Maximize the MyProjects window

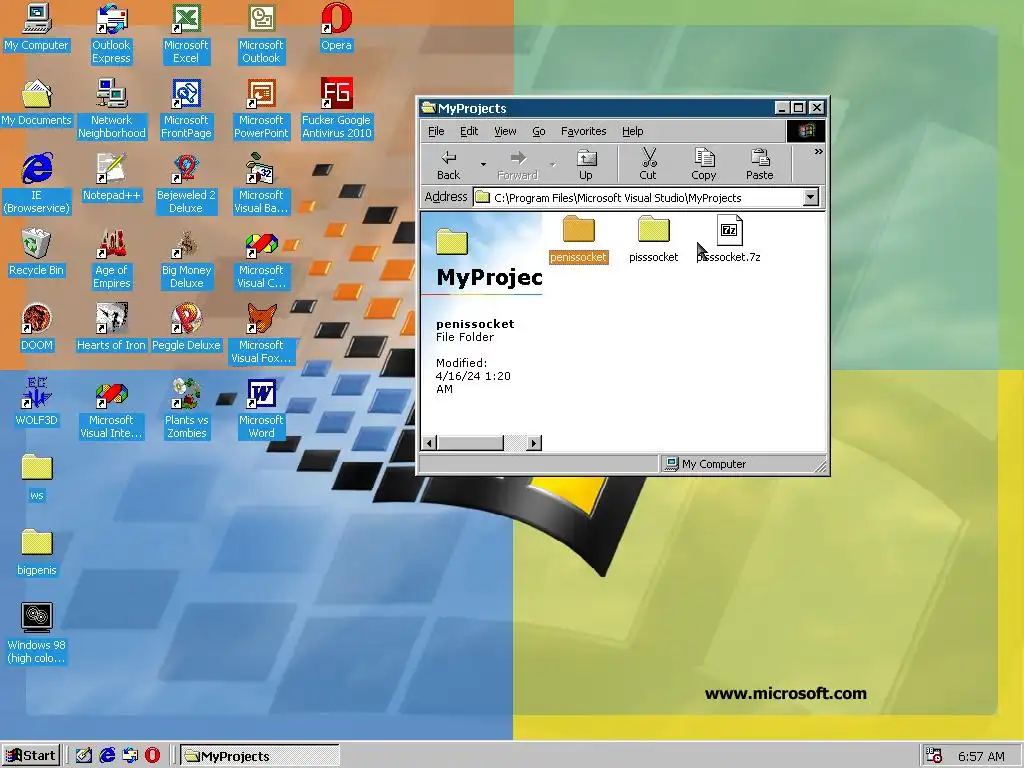(799, 108)
